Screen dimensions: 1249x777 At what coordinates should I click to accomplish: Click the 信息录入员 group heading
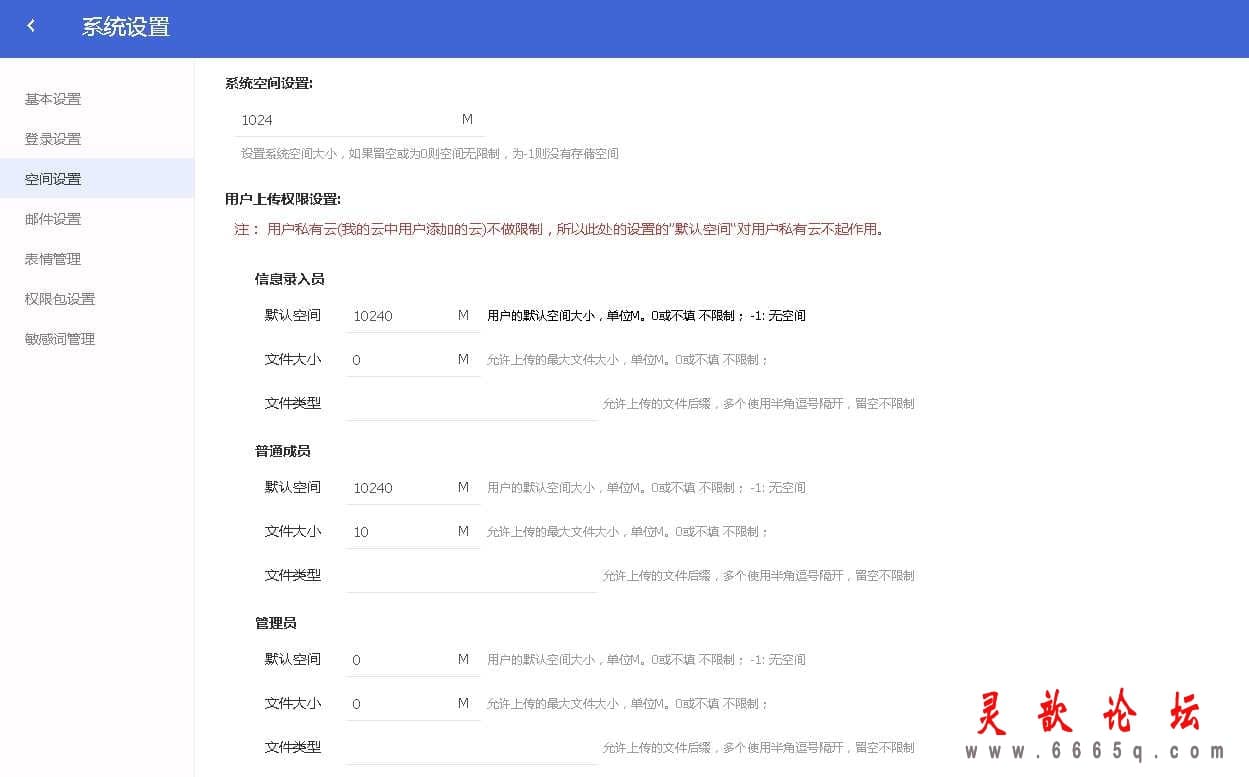(x=290, y=279)
